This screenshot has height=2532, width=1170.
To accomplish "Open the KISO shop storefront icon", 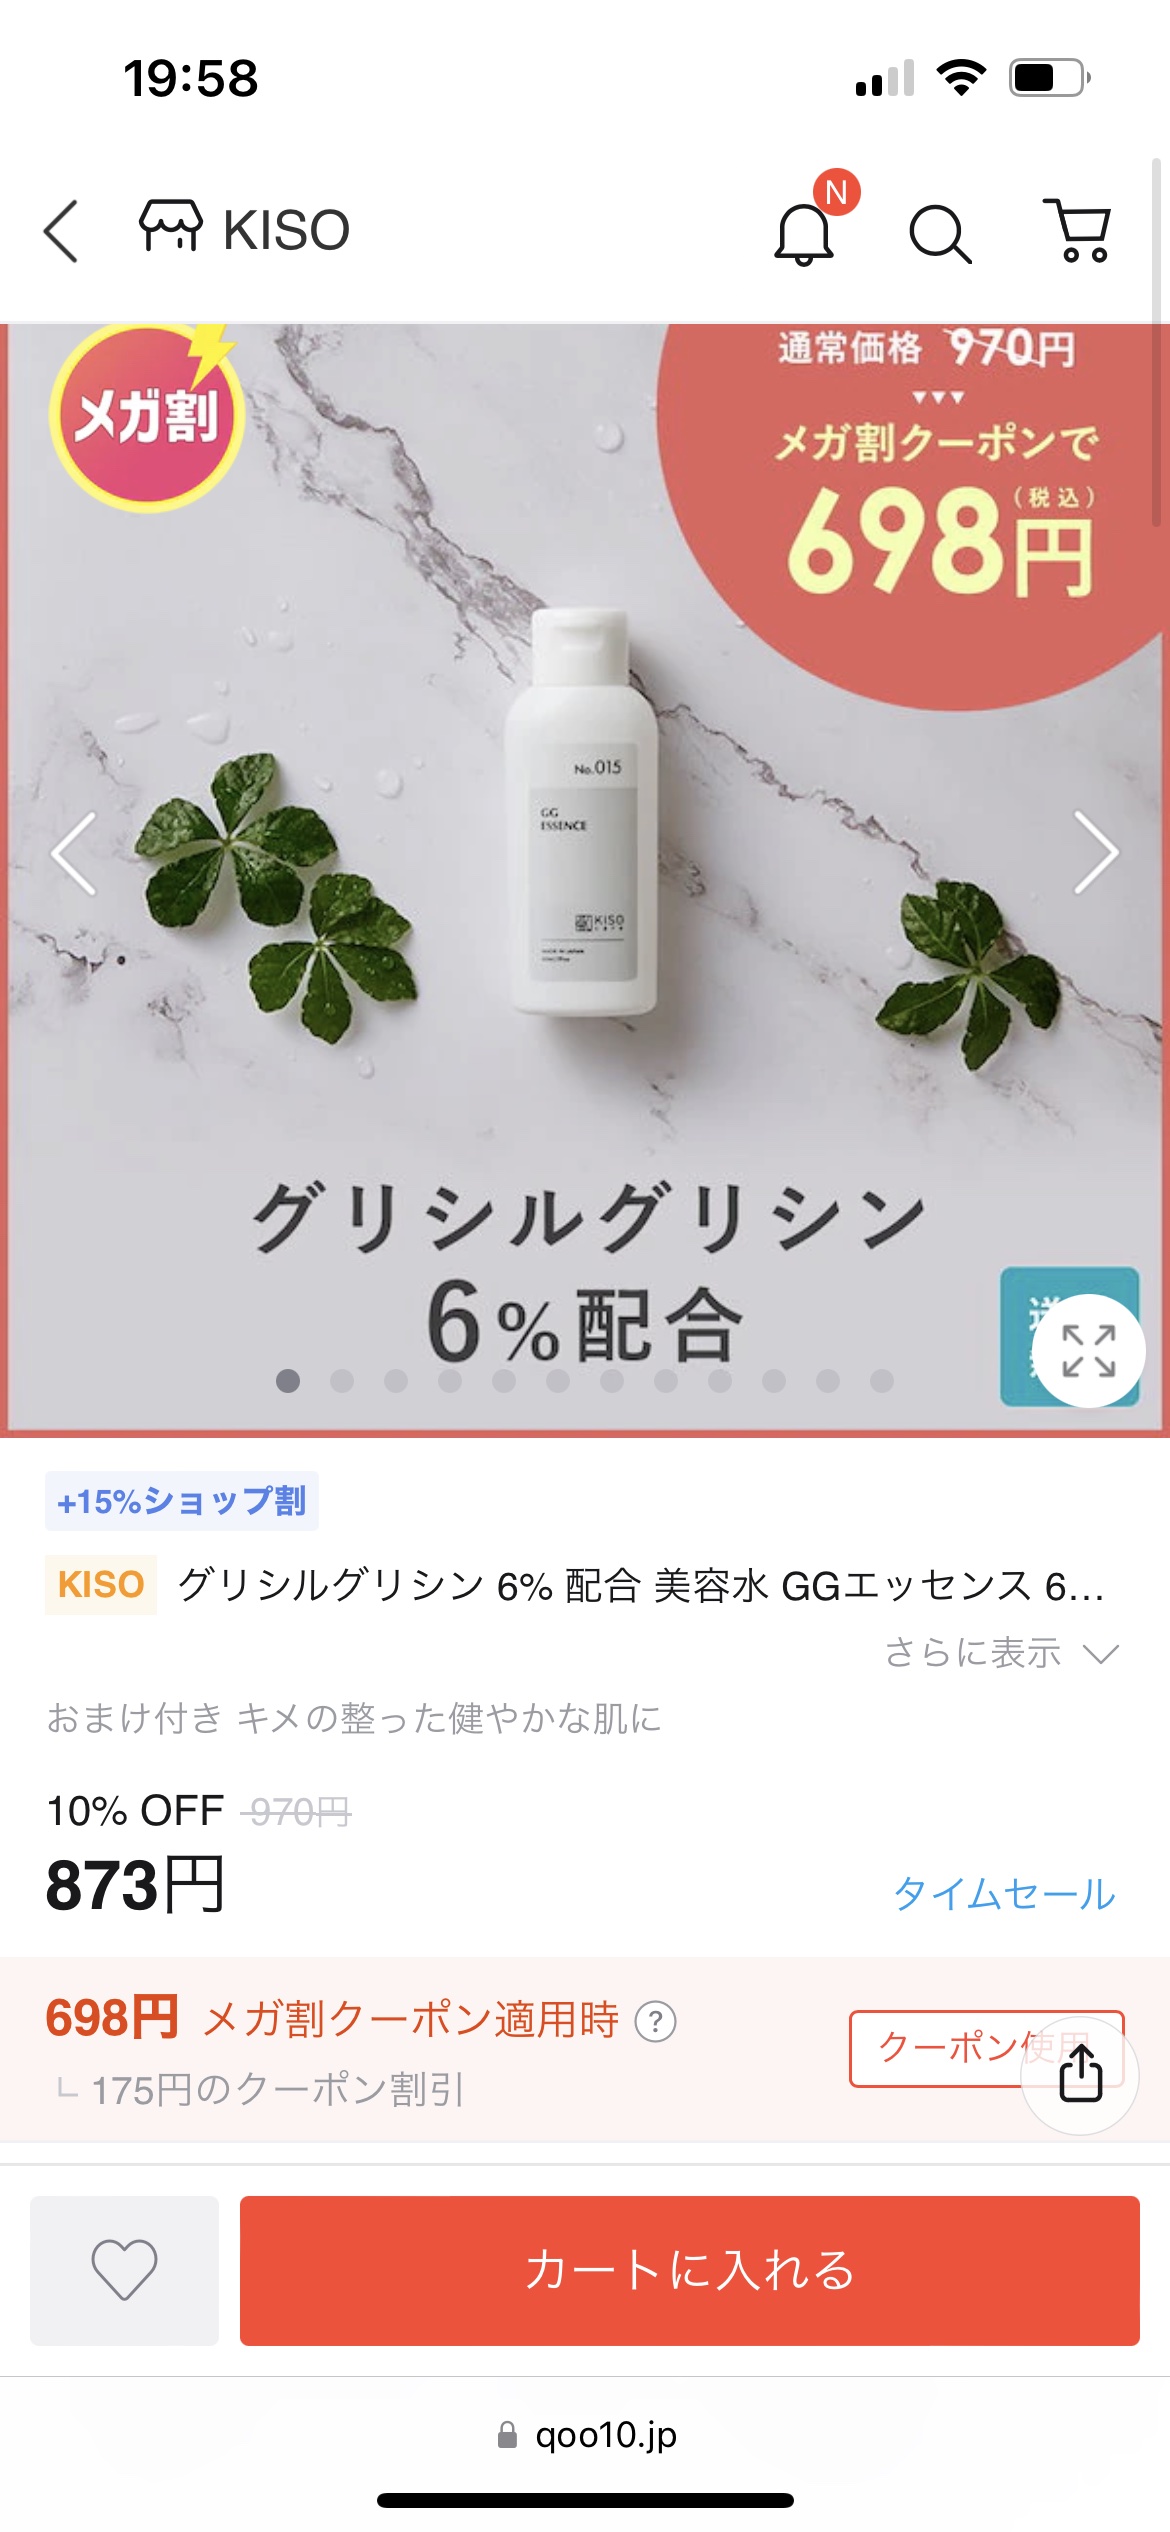I will 170,225.
